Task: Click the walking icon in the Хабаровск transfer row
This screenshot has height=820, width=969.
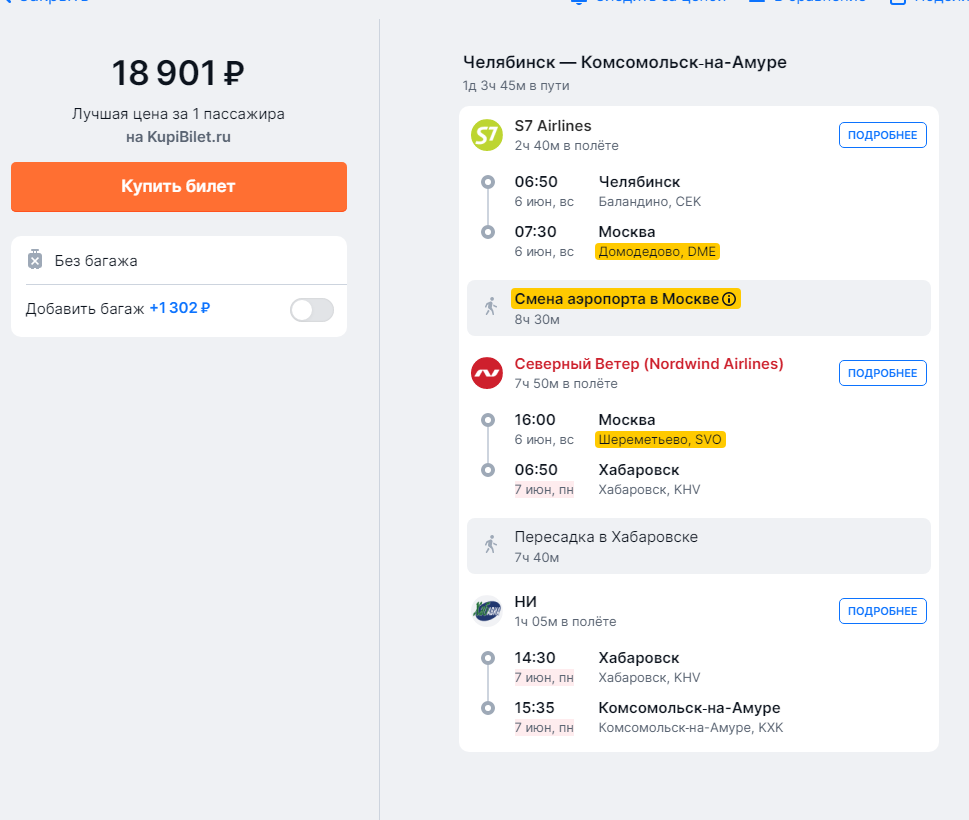Action: coord(489,545)
